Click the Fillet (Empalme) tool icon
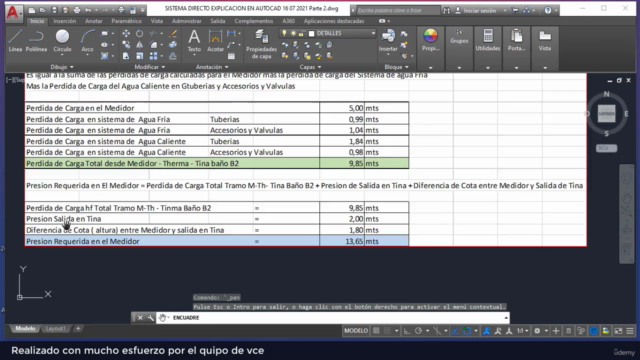The height and width of the screenshot is (360, 640). click(153, 45)
